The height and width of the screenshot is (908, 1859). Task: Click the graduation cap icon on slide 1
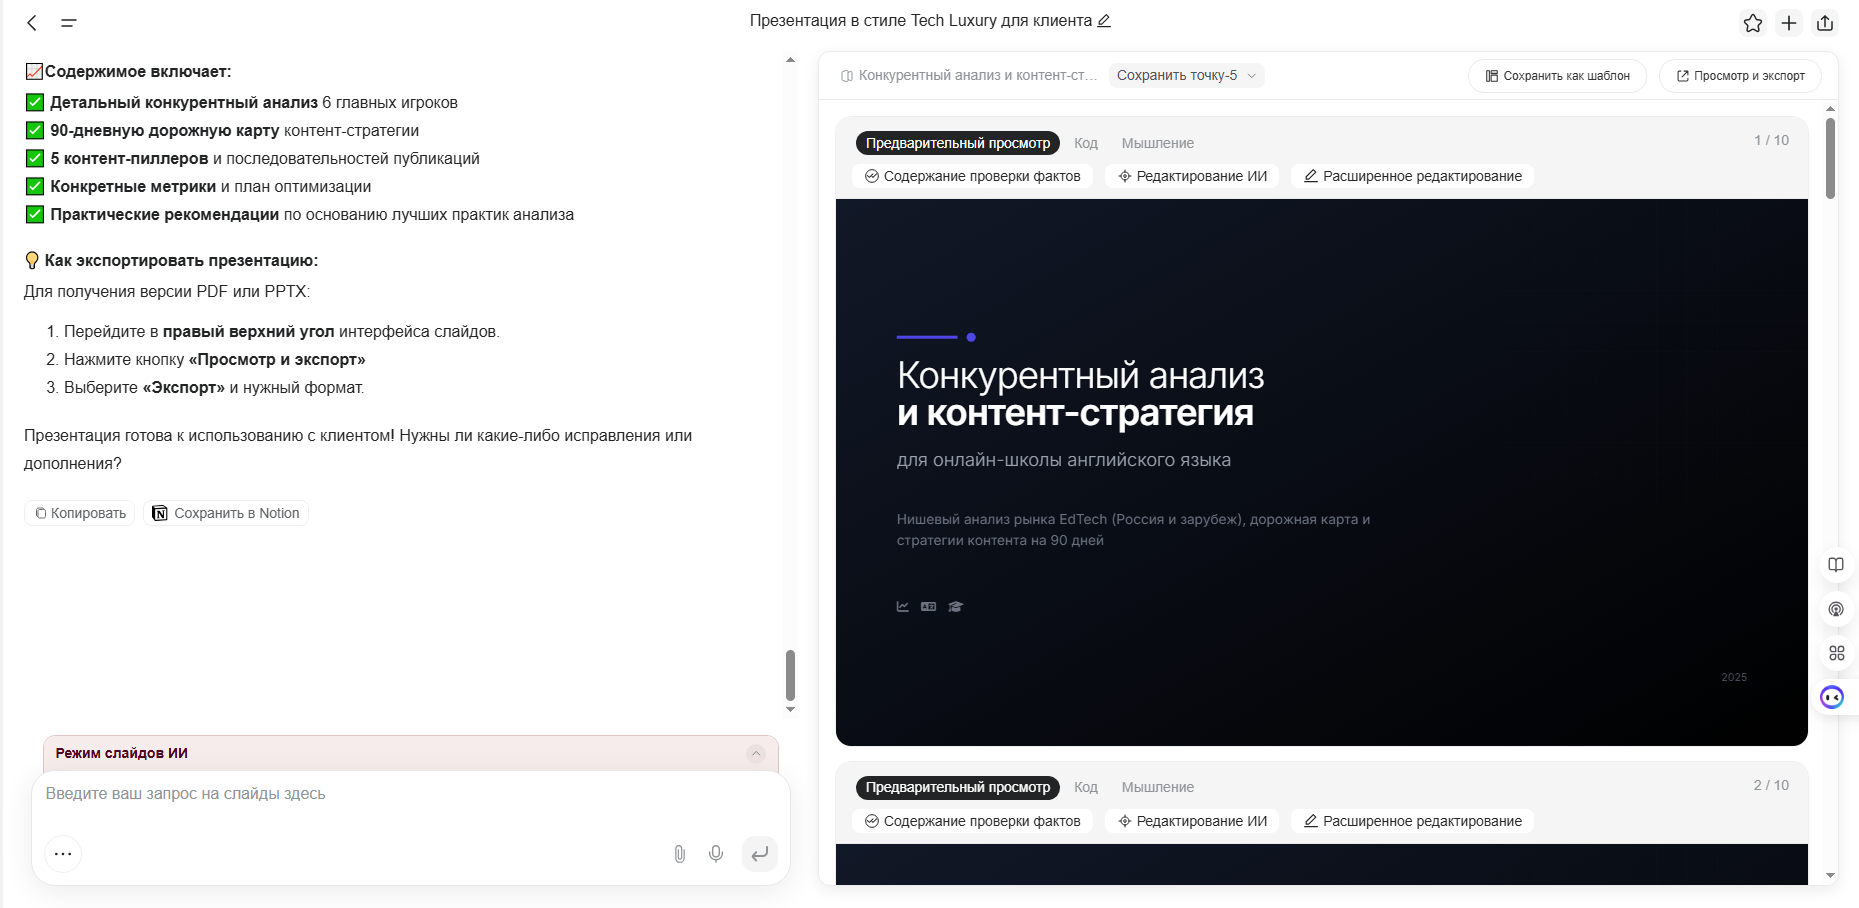pos(956,606)
